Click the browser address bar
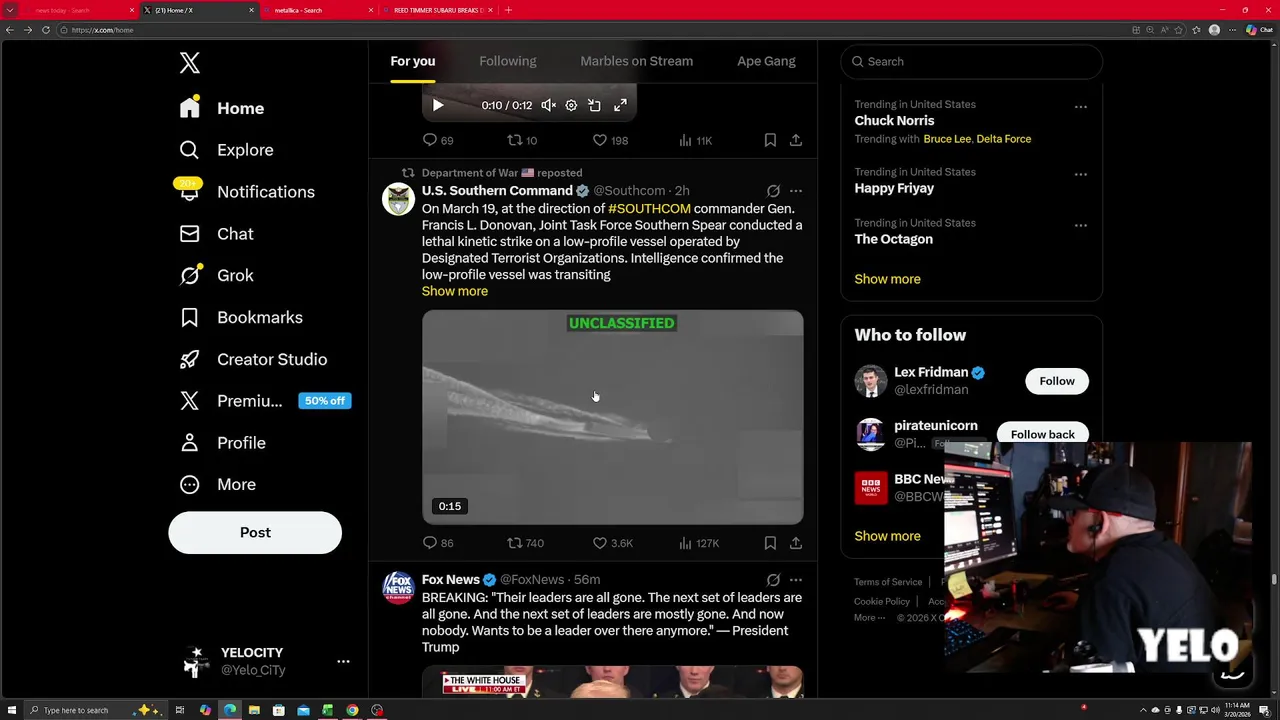 590,30
